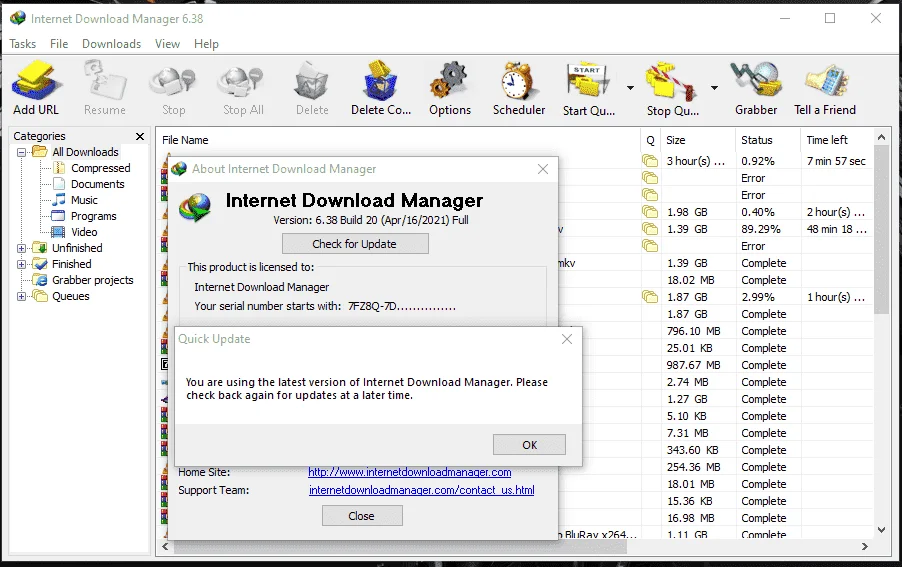This screenshot has height=567, width=902.
Task: Click the queue icon in the 2.99% row
Action: pos(649,297)
